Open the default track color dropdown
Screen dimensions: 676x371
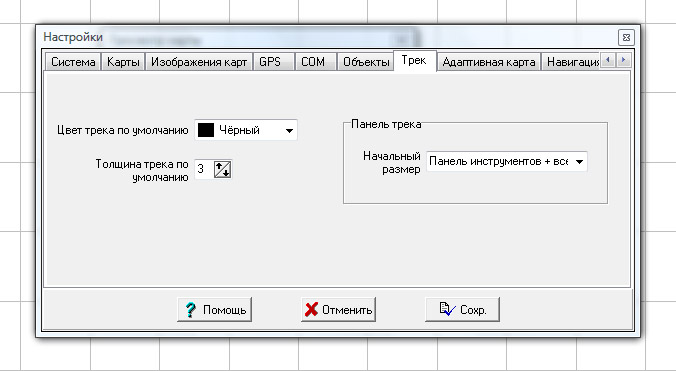[289, 131]
